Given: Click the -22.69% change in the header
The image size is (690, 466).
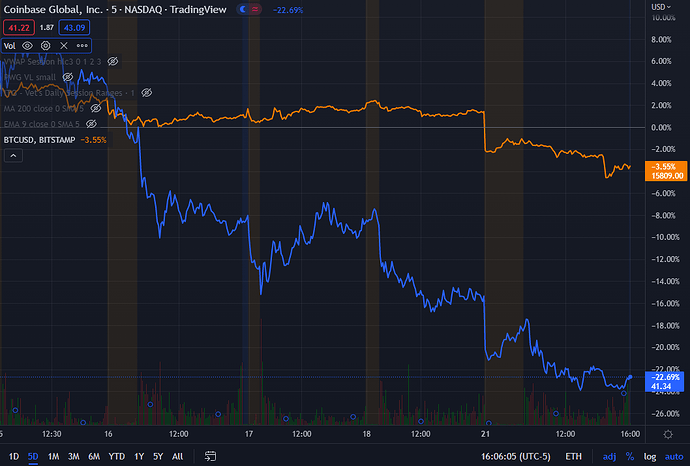Looking at the screenshot, I should 288,10.
